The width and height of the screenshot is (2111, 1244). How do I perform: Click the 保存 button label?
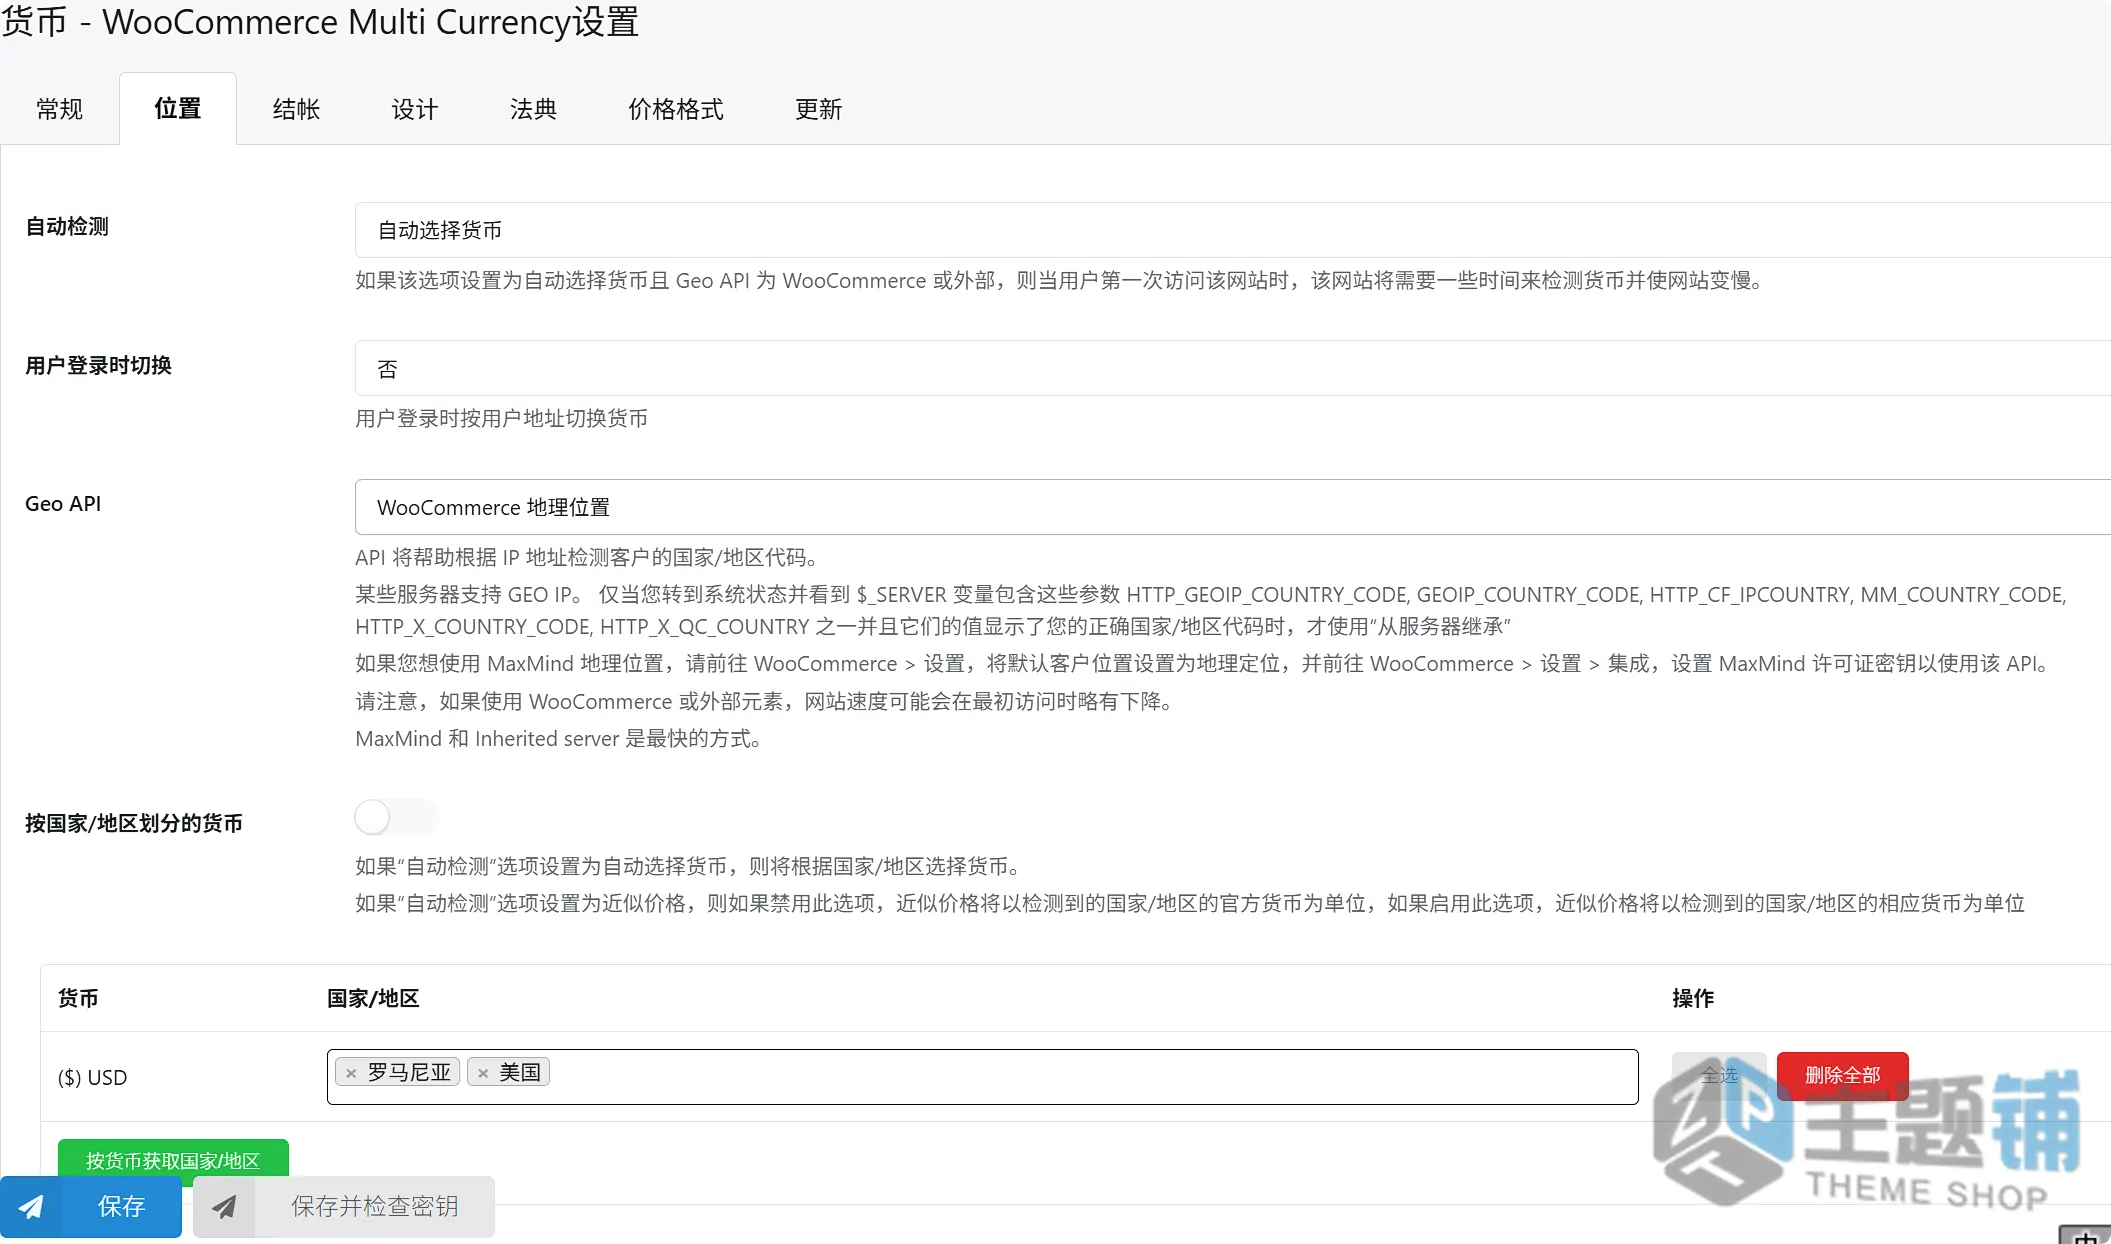click(x=122, y=1207)
